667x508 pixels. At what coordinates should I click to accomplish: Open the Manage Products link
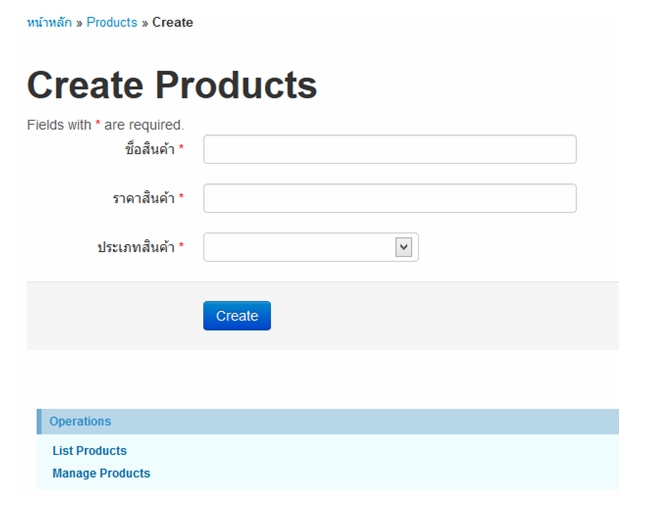(101, 473)
